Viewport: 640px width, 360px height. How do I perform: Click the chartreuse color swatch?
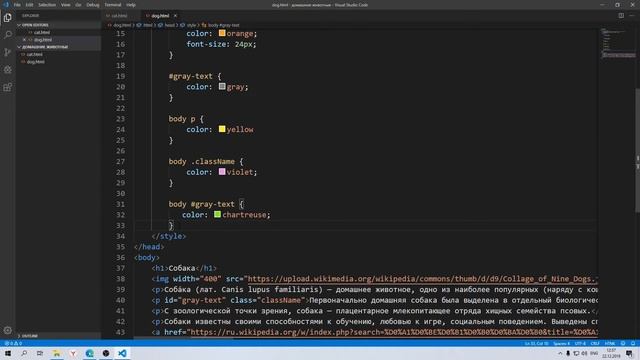tap(217, 214)
